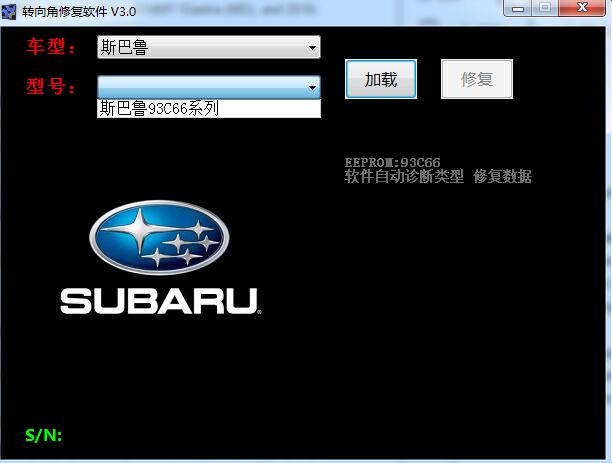Viewport: 612px width, 463px height.
Task: Collapse the open 型号 combo box
Action: tap(209, 87)
